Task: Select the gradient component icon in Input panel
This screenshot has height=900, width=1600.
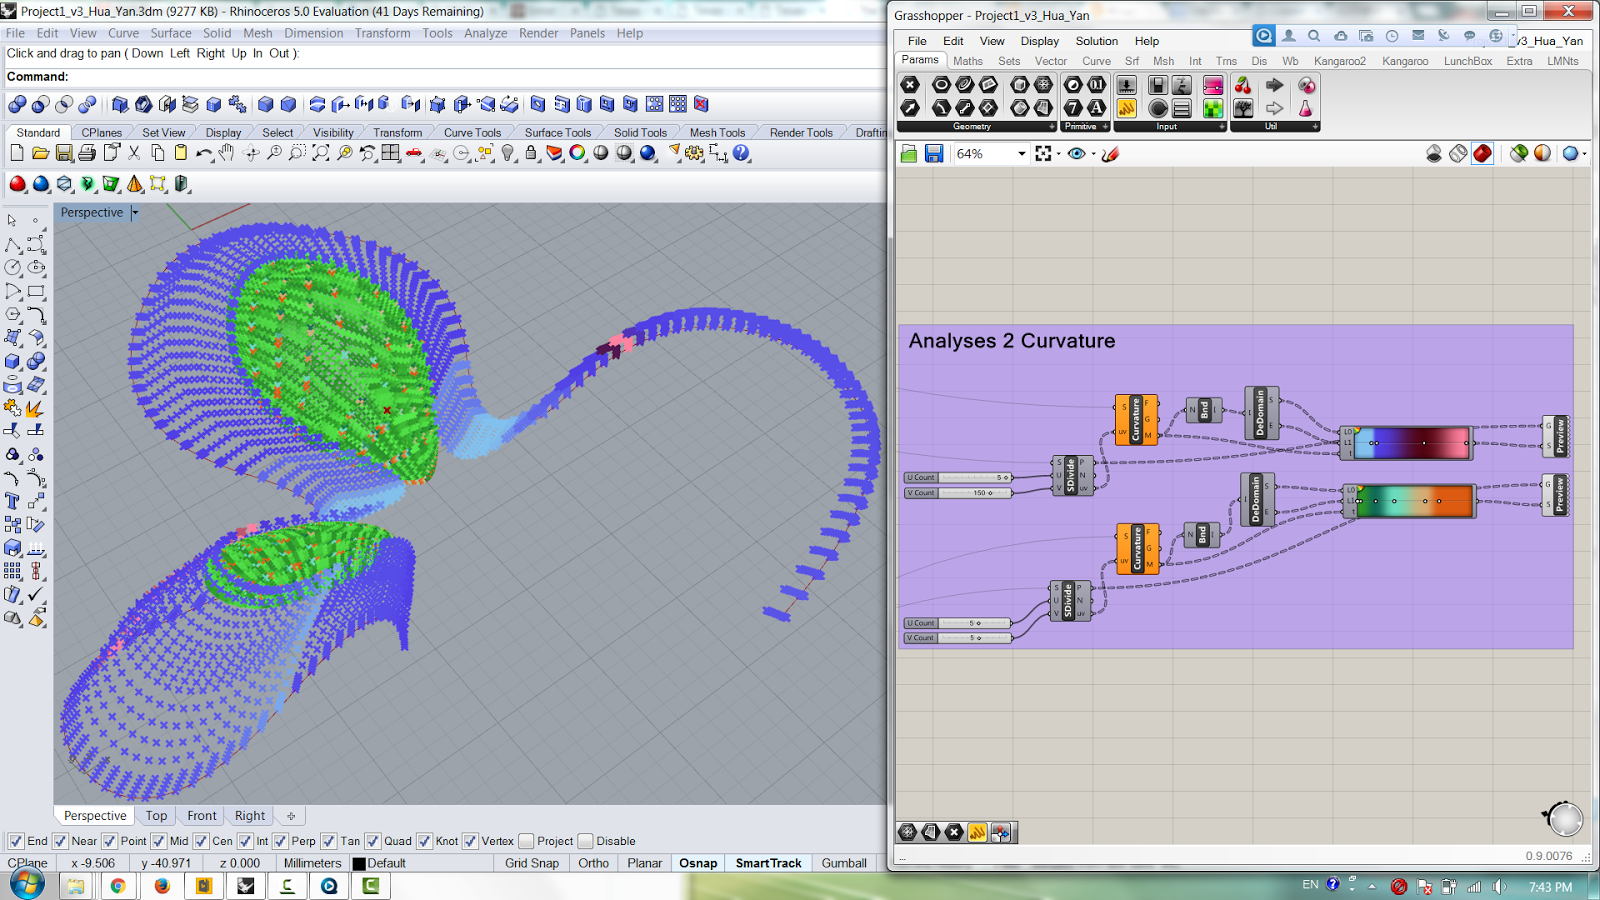Action: coord(1213,86)
